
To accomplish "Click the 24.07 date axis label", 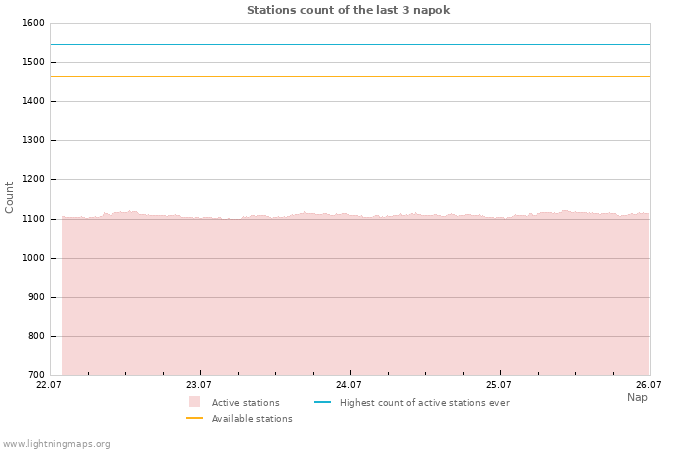I will (x=349, y=385).
